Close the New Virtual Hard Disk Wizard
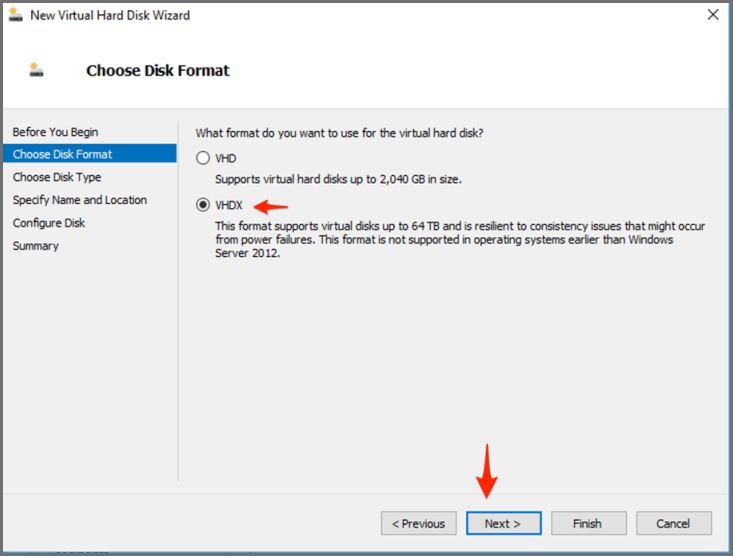The image size is (733, 556). [x=713, y=15]
